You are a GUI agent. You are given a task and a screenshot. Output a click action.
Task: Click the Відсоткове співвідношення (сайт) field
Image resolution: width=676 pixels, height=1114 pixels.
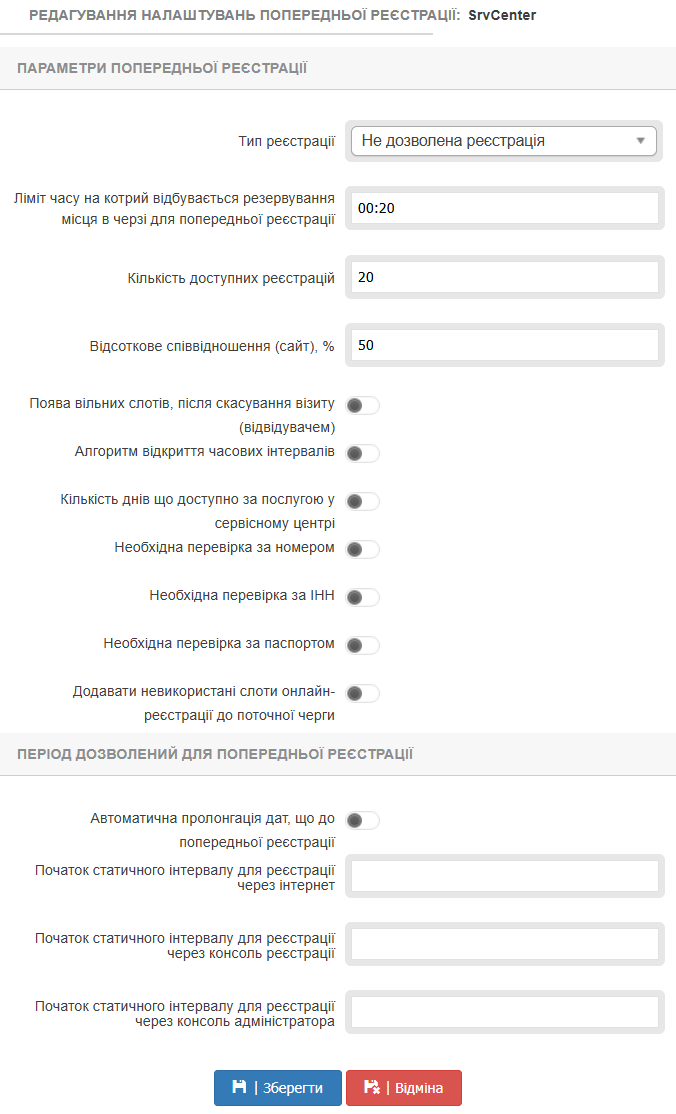504,345
